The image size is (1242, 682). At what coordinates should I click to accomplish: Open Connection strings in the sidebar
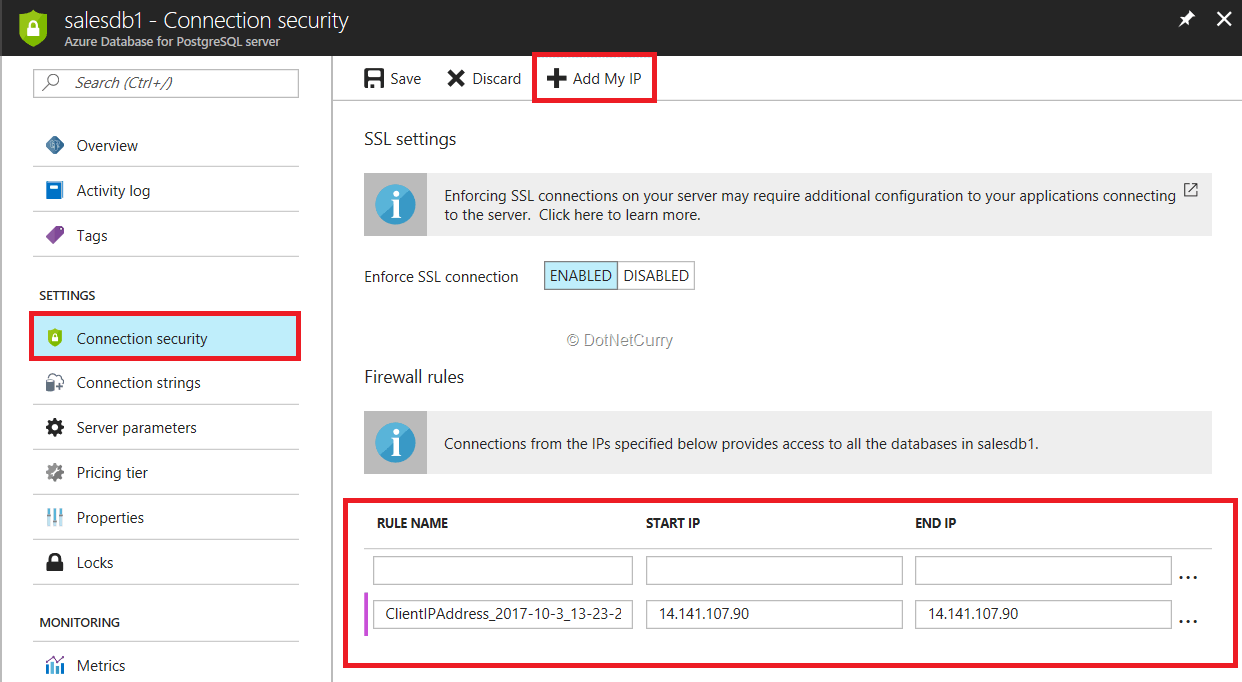tap(166, 382)
